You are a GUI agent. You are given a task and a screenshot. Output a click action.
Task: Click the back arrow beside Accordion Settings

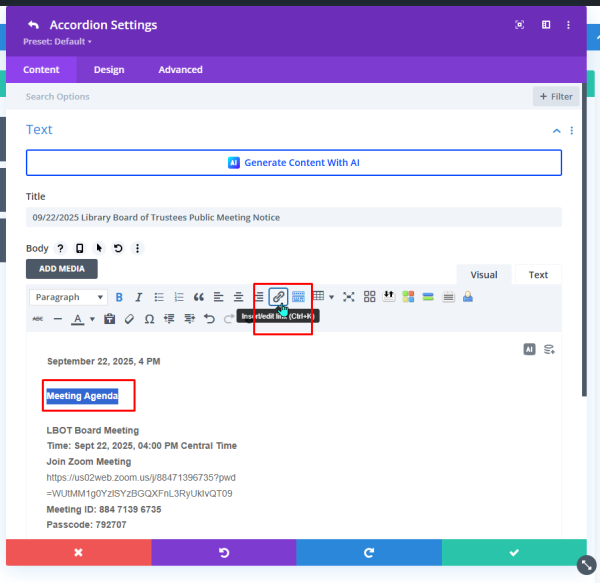34,25
